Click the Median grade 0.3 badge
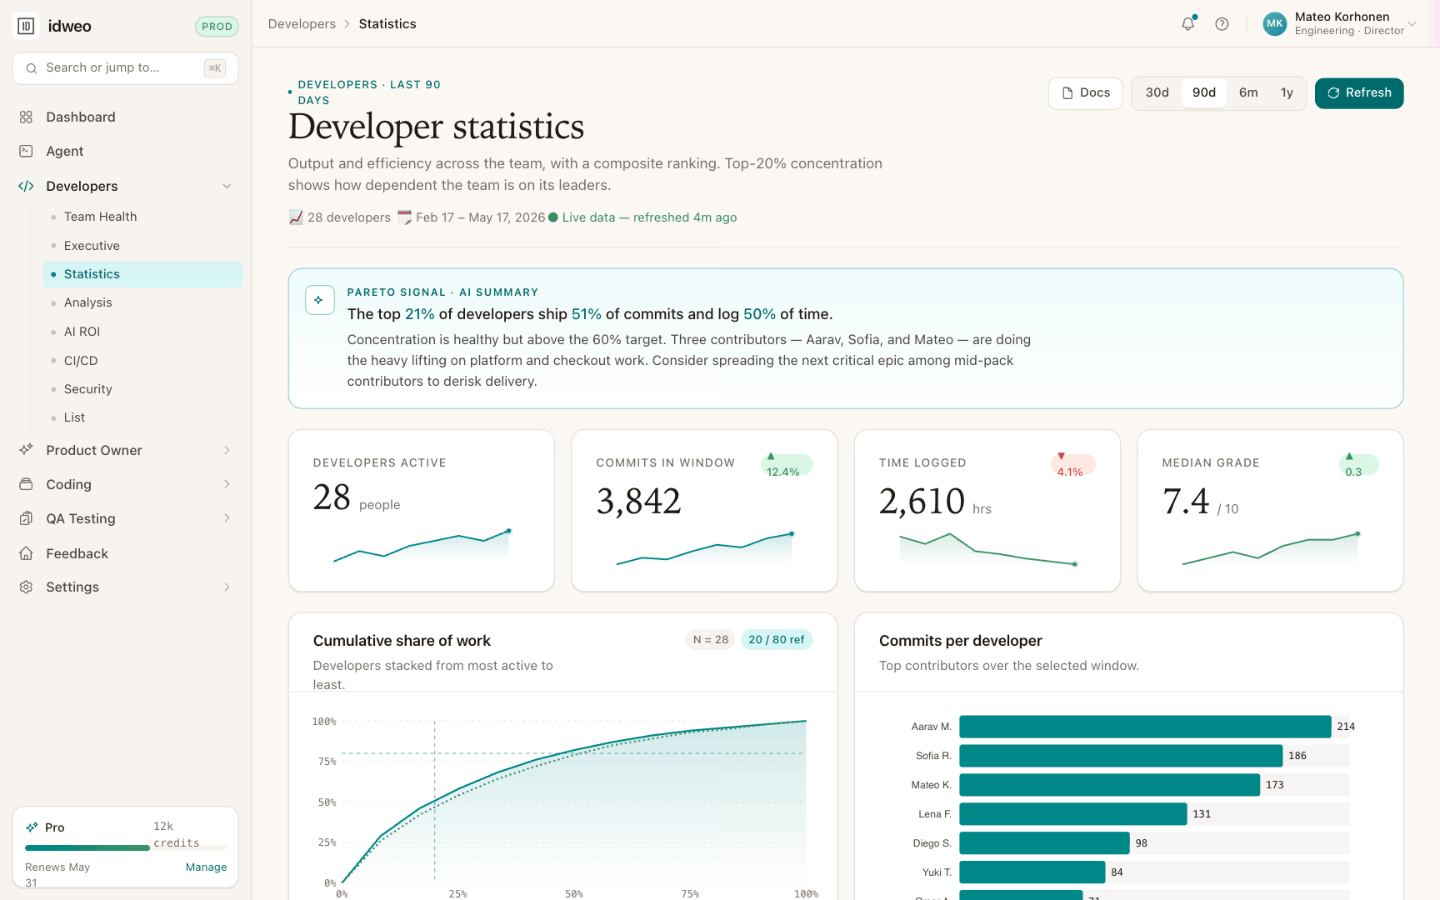This screenshot has height=900, width=1440. click(1358, 465)
